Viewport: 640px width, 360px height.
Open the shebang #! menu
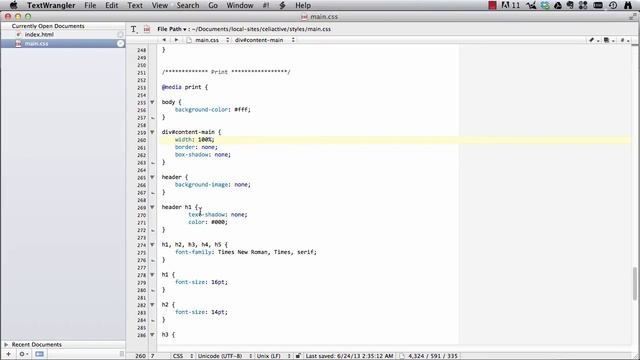coord(266,5)
